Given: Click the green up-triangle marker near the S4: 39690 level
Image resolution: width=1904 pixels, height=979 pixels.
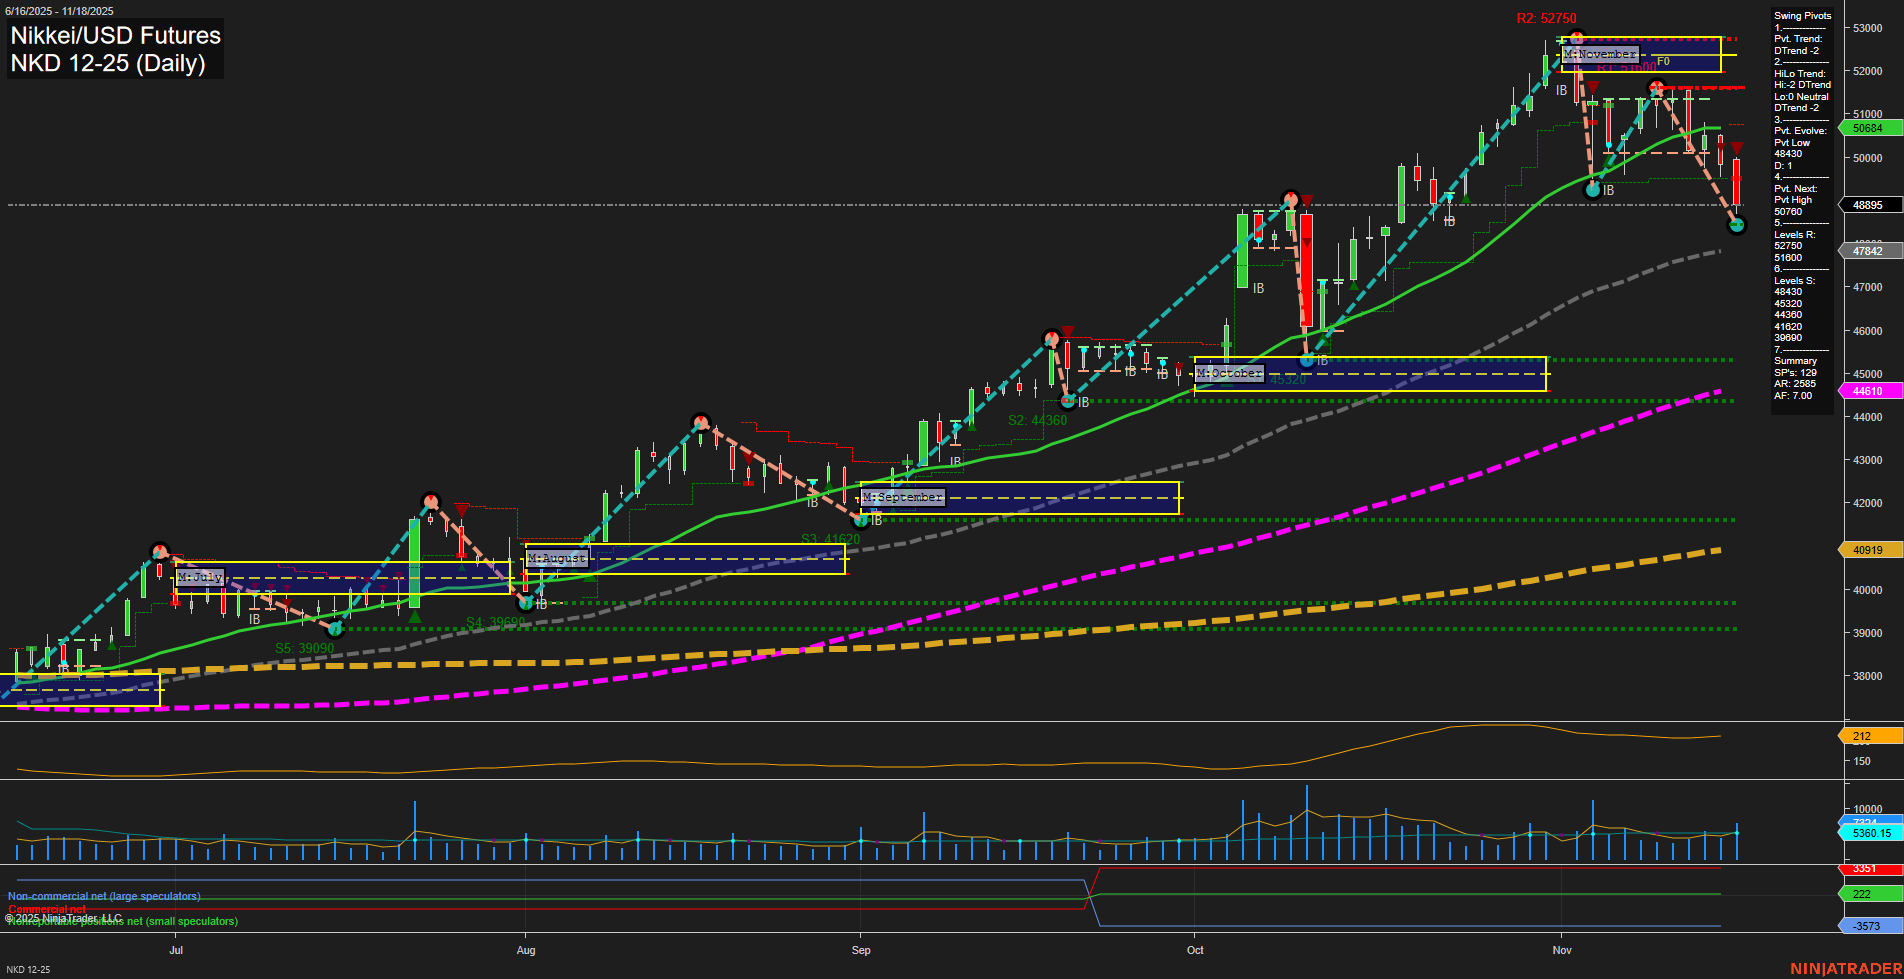Looking at the screenshot, I should (416, 617).
